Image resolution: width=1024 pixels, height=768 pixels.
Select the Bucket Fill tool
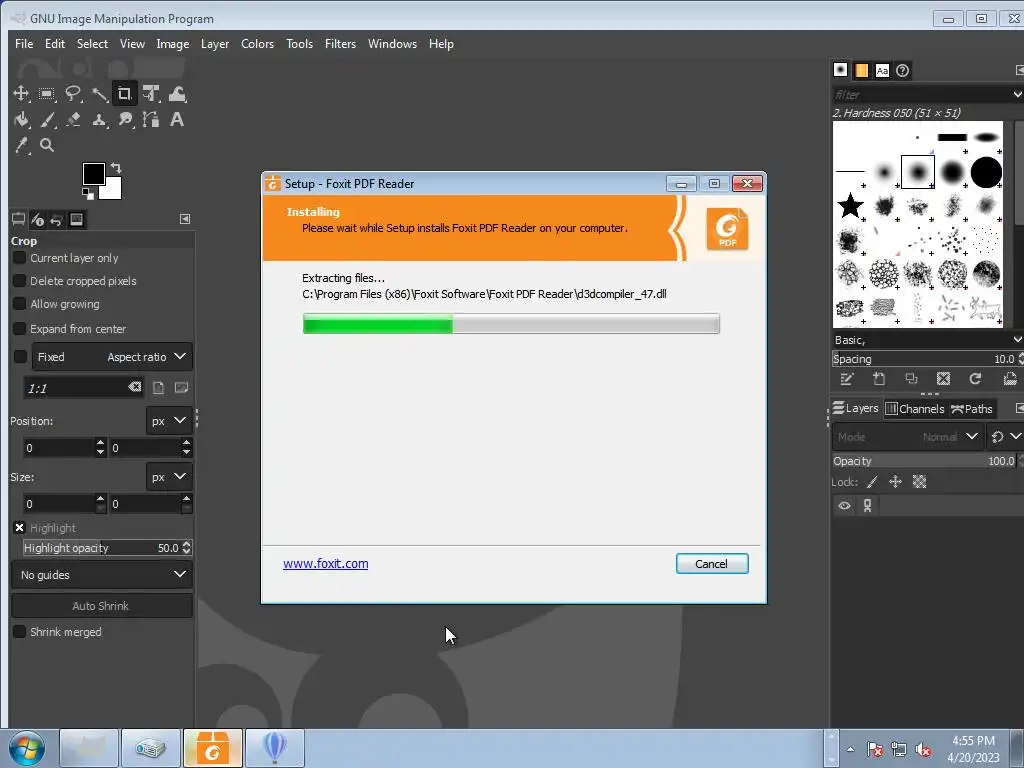pyautogui.click(x=21, y=120)
